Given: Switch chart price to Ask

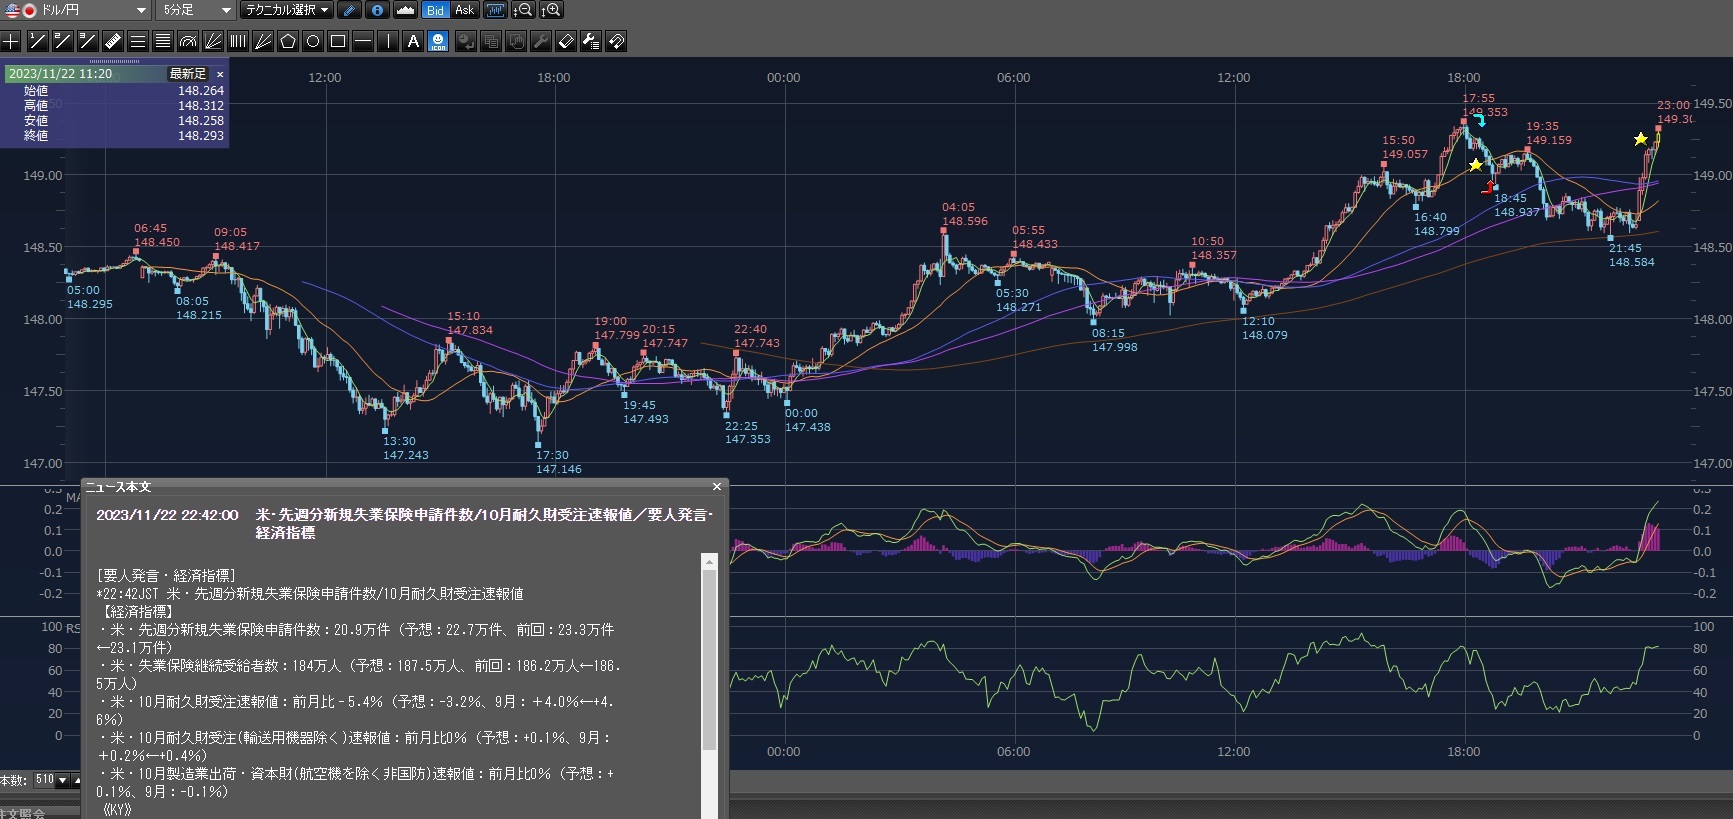Looking at the screenshot, I should (464, 10).
